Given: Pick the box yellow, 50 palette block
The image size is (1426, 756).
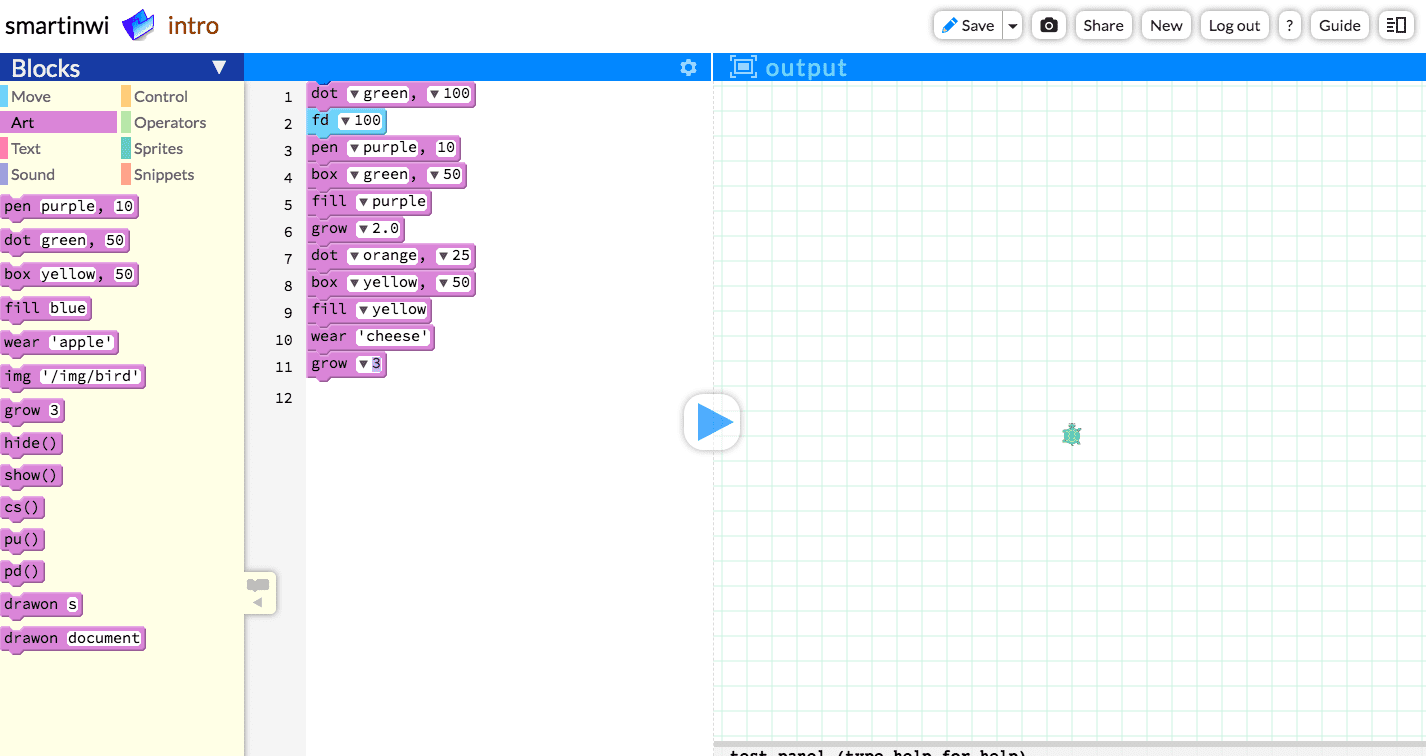Looking at the screenshot, I should click(69, 275).
